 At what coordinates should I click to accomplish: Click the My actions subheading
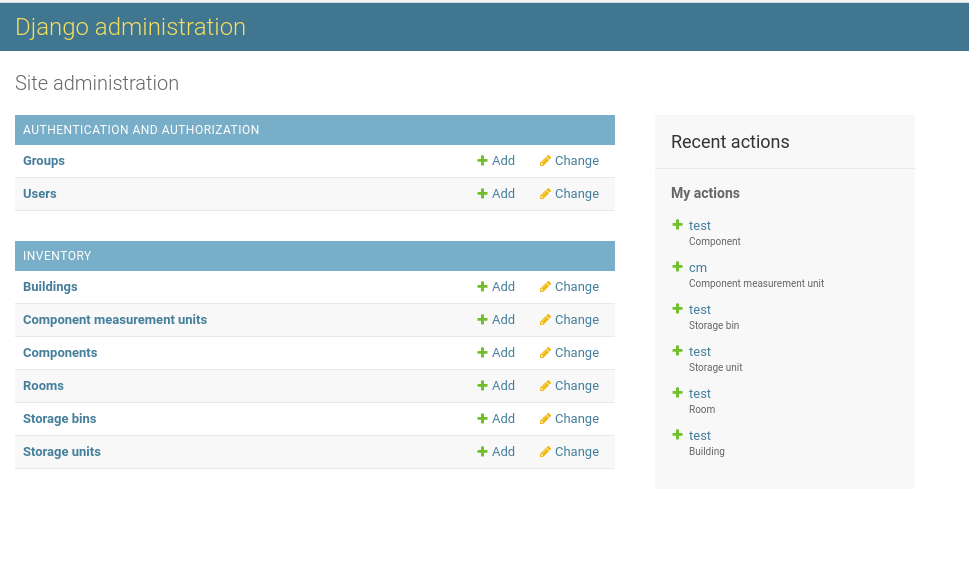pyautogui.click(x=705, y=194)
